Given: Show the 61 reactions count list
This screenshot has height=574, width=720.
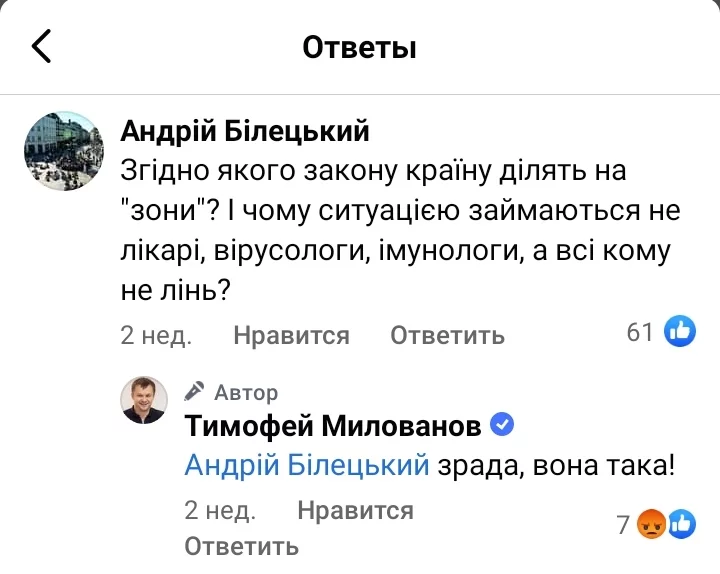Looking at the screenshot, I should tap(640, 332).
